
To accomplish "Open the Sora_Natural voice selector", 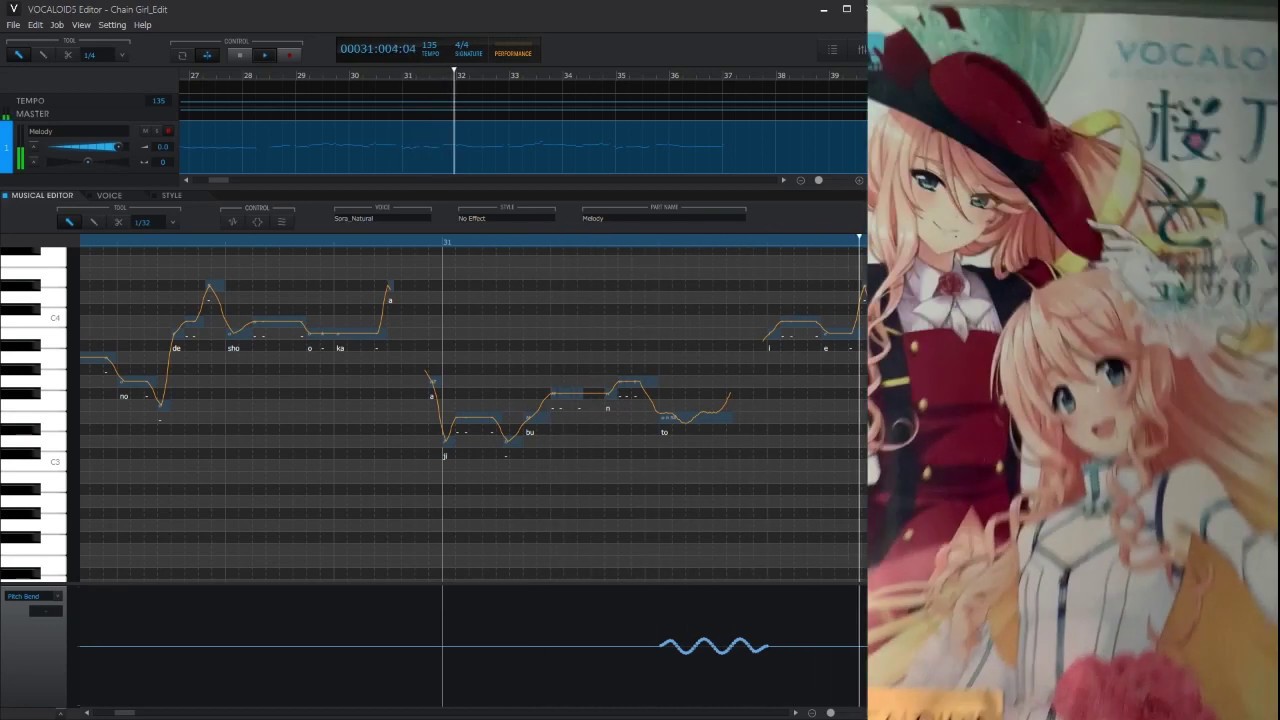I will 383,218.
